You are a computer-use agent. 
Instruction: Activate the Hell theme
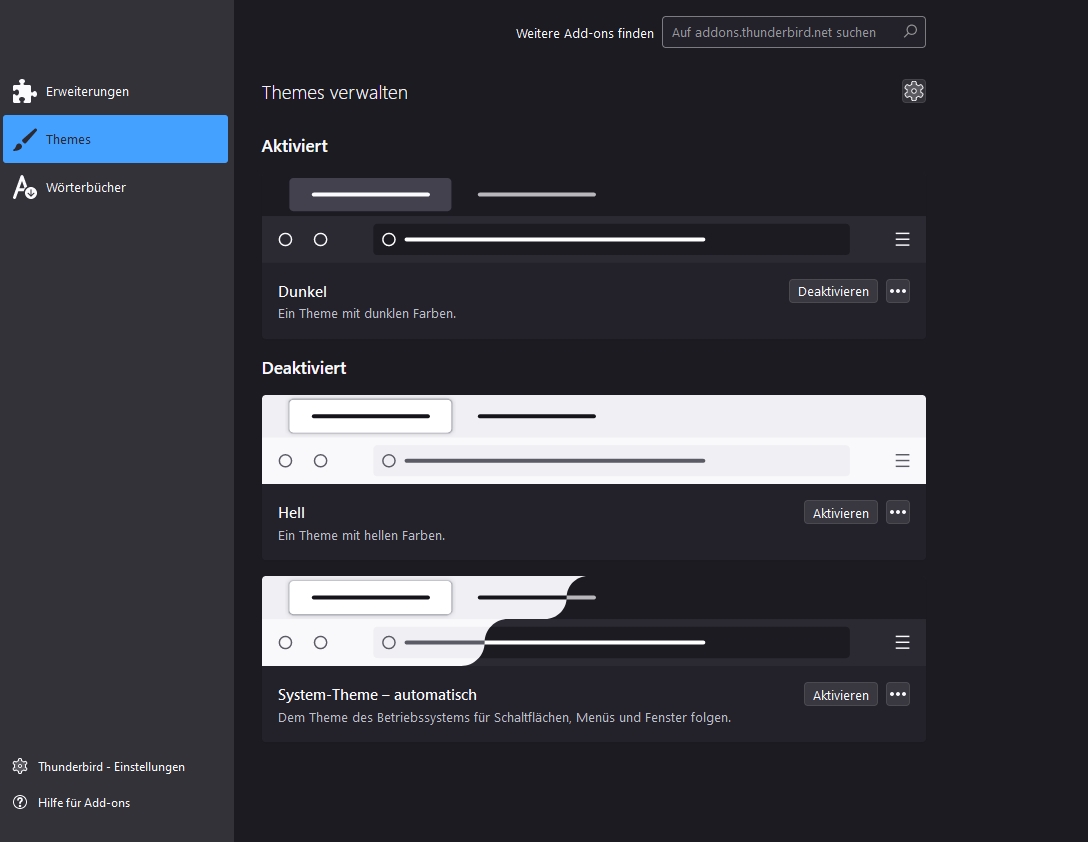(x=840, y=512)
